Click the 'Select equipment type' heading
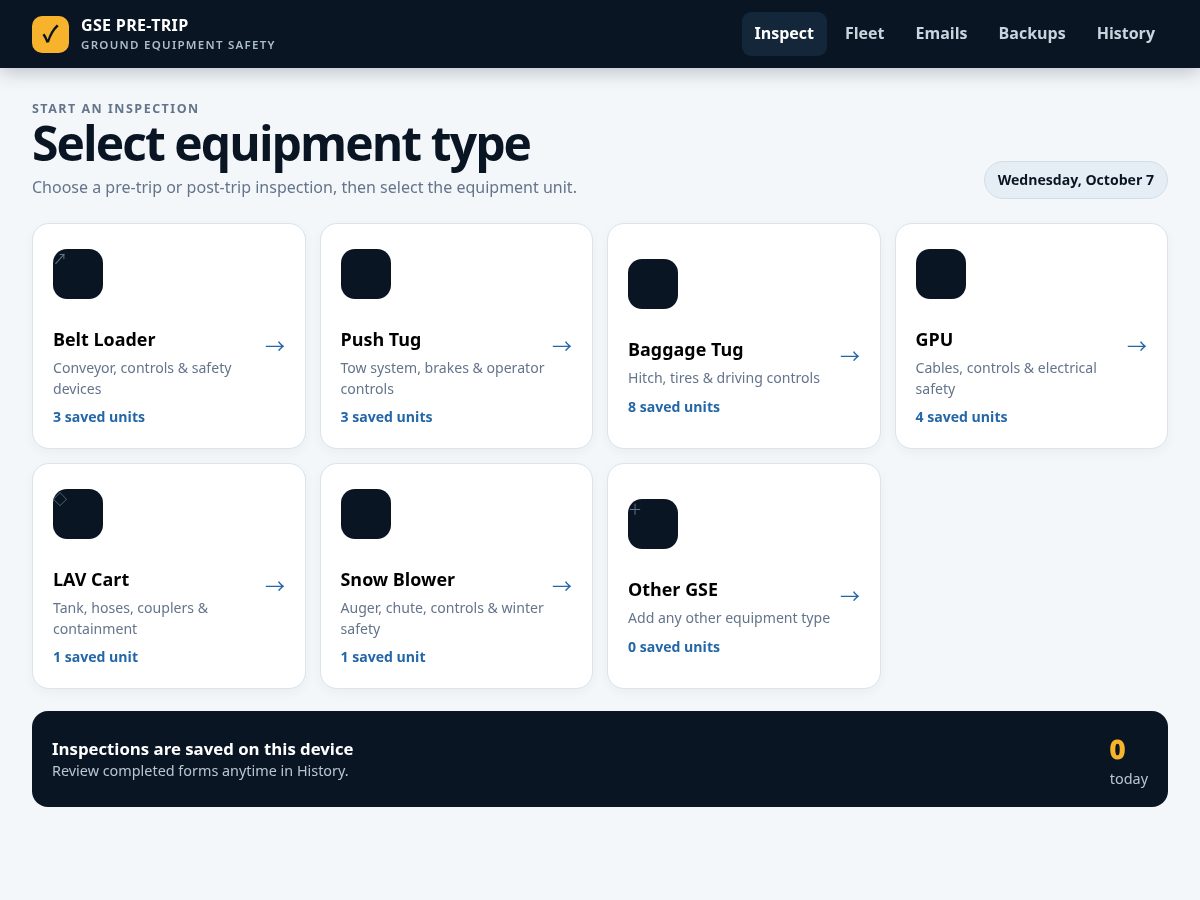This screenshot has height=900, width=1200. (x=281, y=144)
